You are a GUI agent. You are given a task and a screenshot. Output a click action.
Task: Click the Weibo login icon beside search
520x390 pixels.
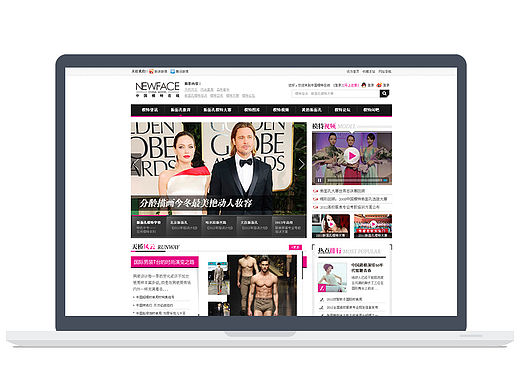tap(379, 85)
